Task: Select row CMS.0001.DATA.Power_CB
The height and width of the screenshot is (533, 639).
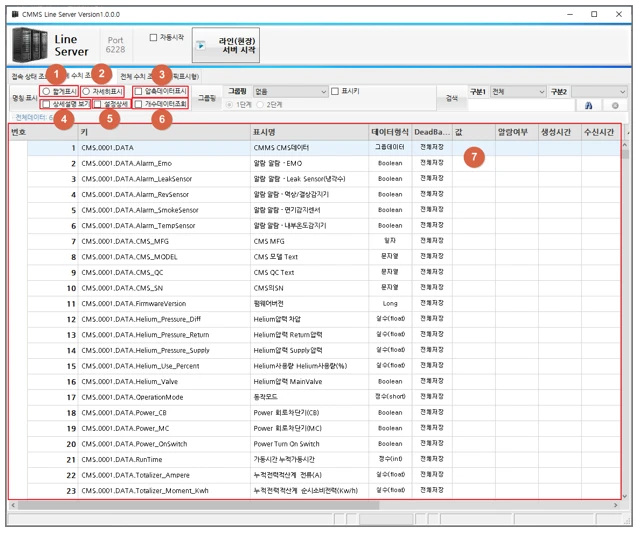Action: (x=324, y=413)
